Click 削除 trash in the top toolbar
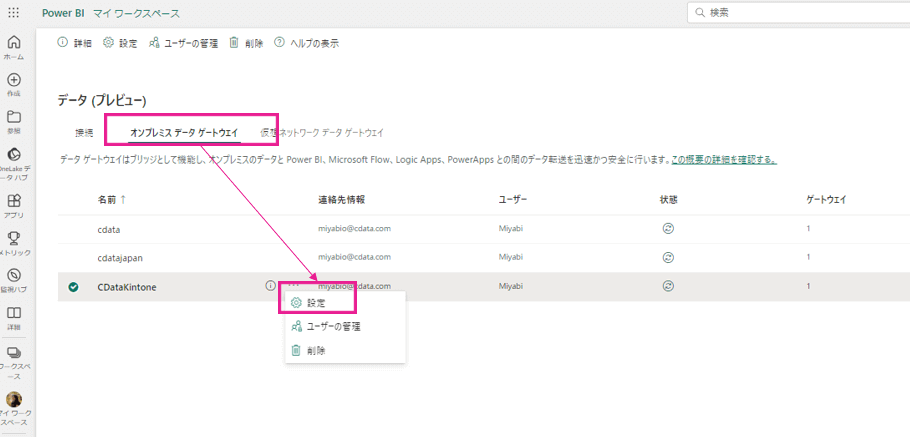Viewport: 910px width, 437px height. click(x=247, y=43)
